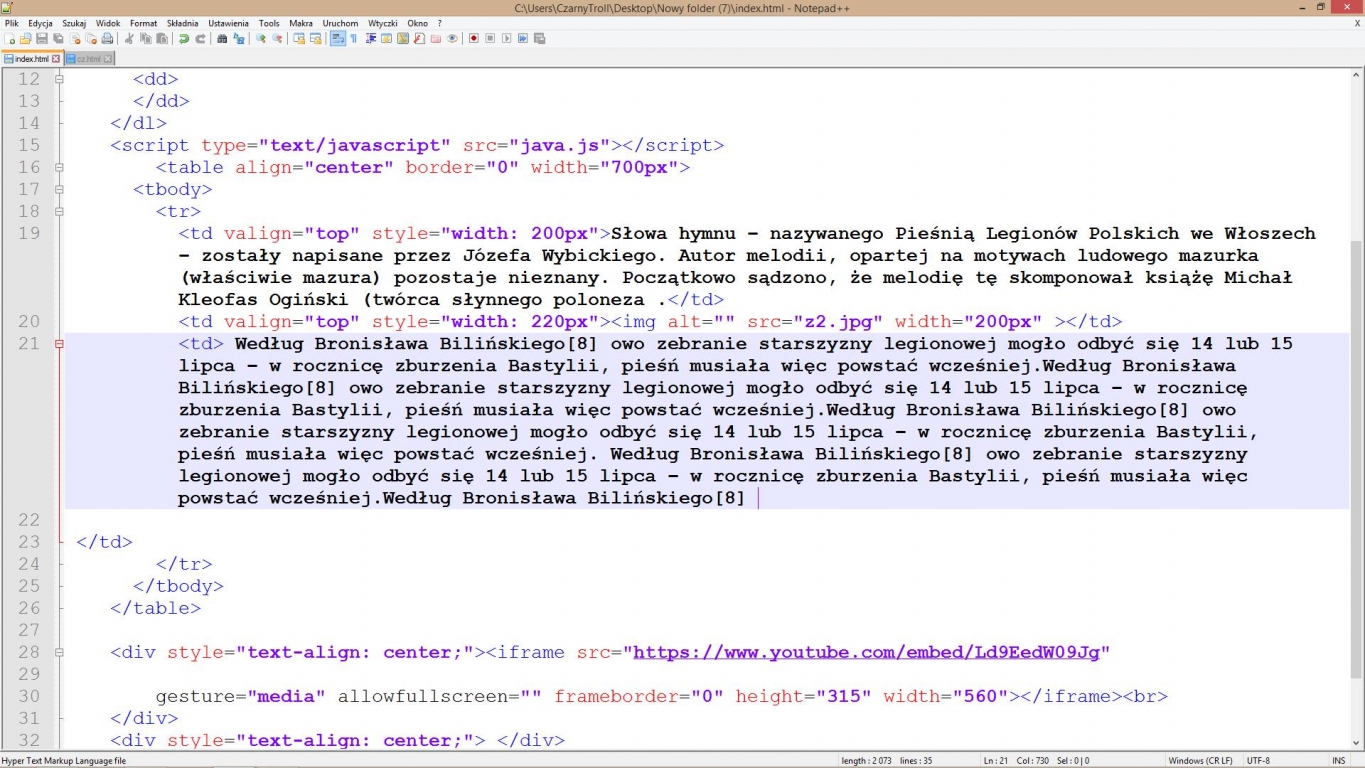Click the Save All toolbar icon
The width and height of the screenshot is (1365, 768).
[58, 39]
